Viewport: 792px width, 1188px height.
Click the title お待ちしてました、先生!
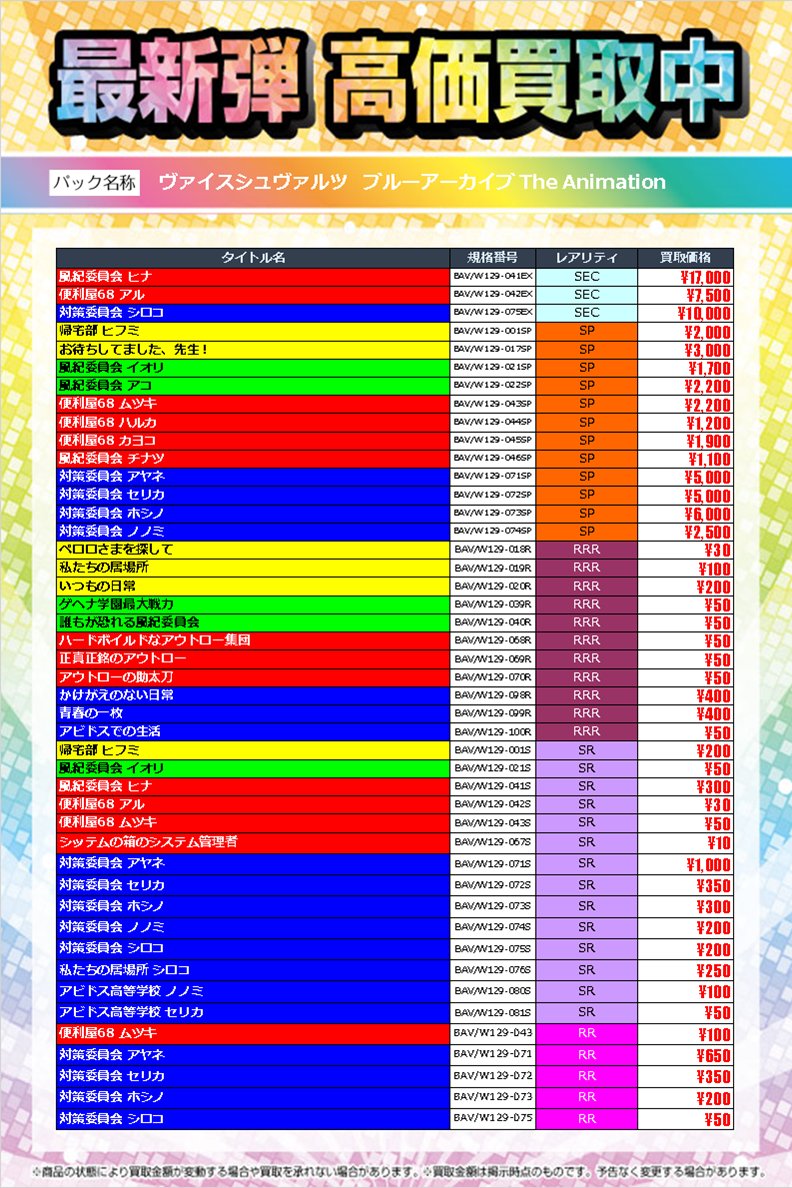pos(133,349)
